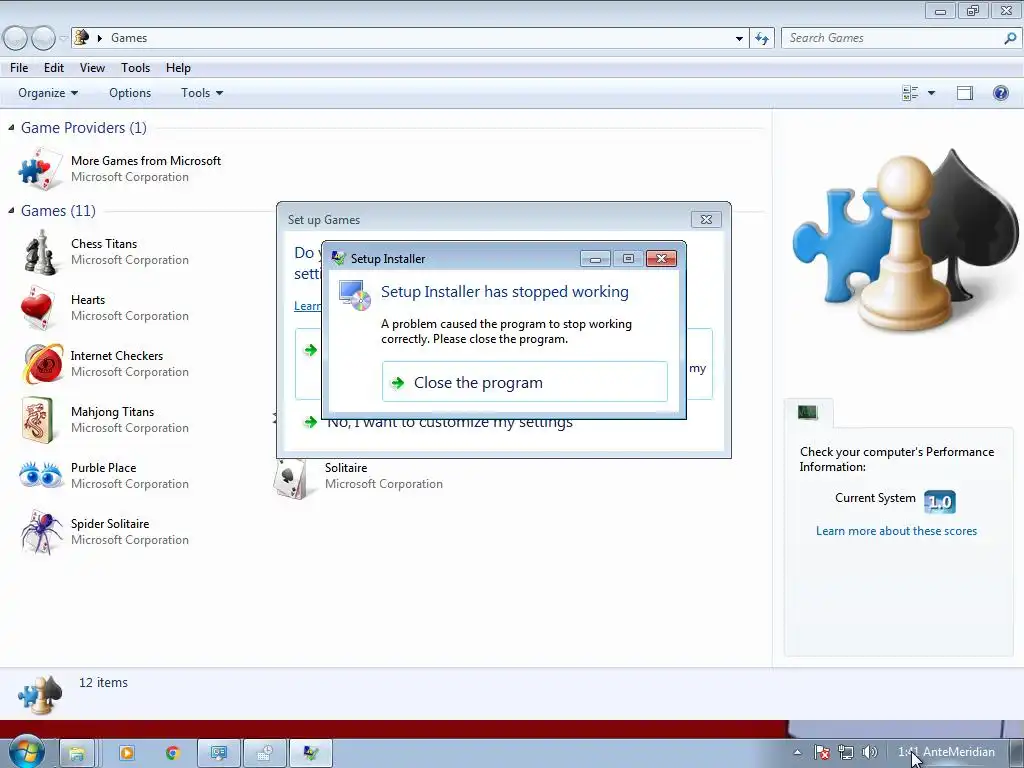Open the View menu

pos(92,68)
